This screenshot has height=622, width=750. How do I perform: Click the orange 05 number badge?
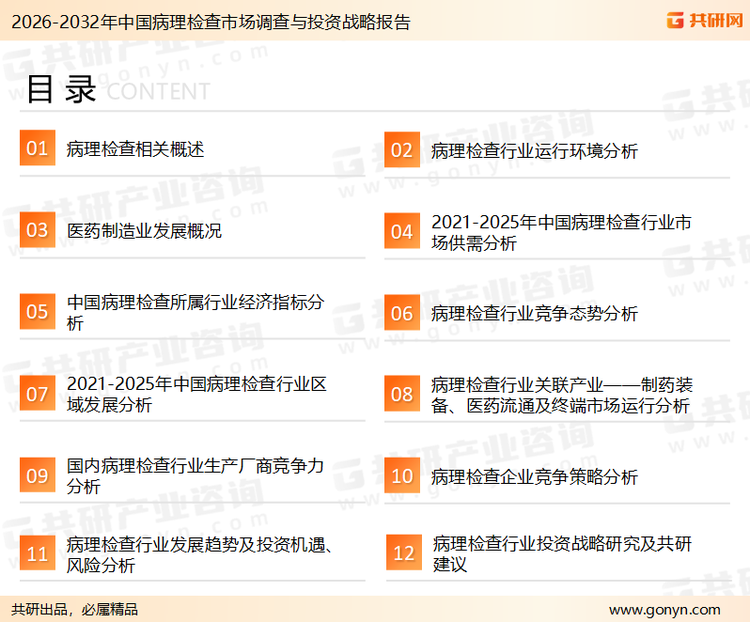(x=37, y=311)
